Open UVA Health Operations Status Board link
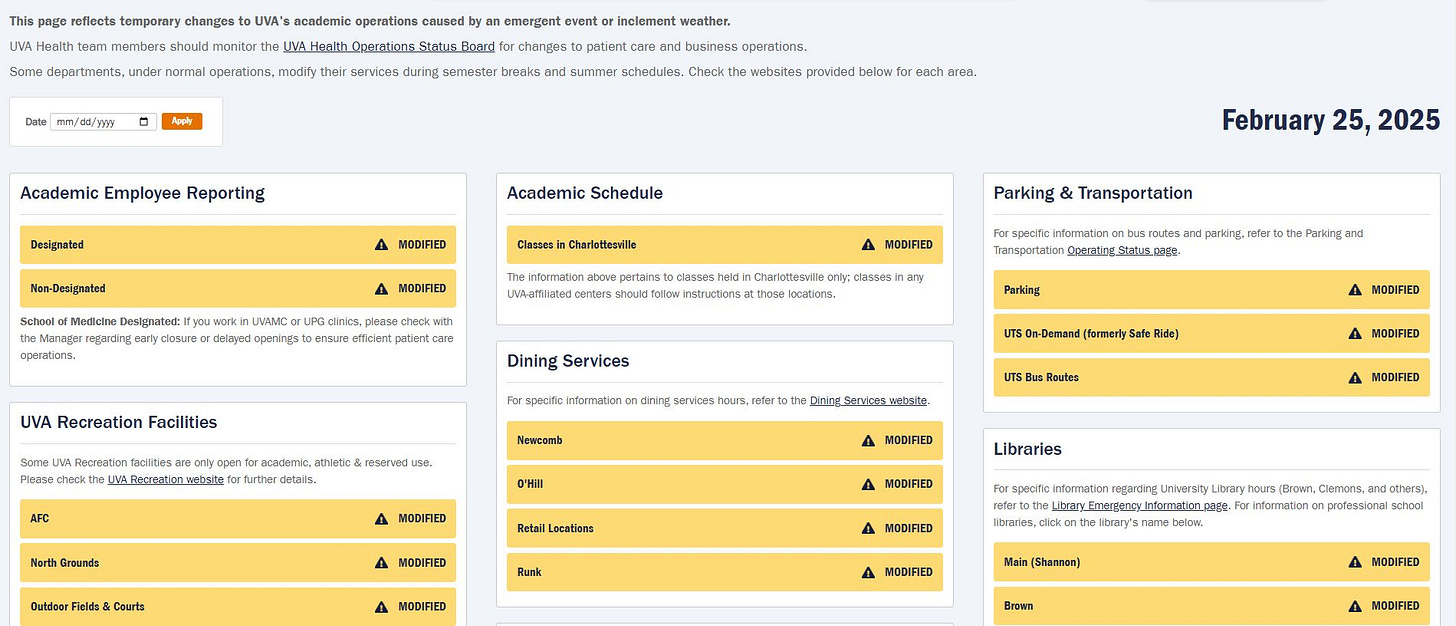Screen dimensions: 1456x626 (389, 46)
